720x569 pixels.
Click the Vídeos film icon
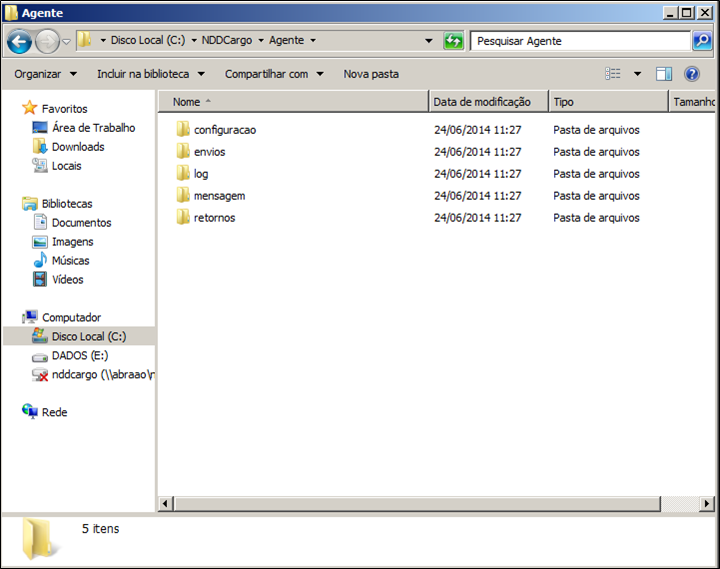[x=40, y=279]
